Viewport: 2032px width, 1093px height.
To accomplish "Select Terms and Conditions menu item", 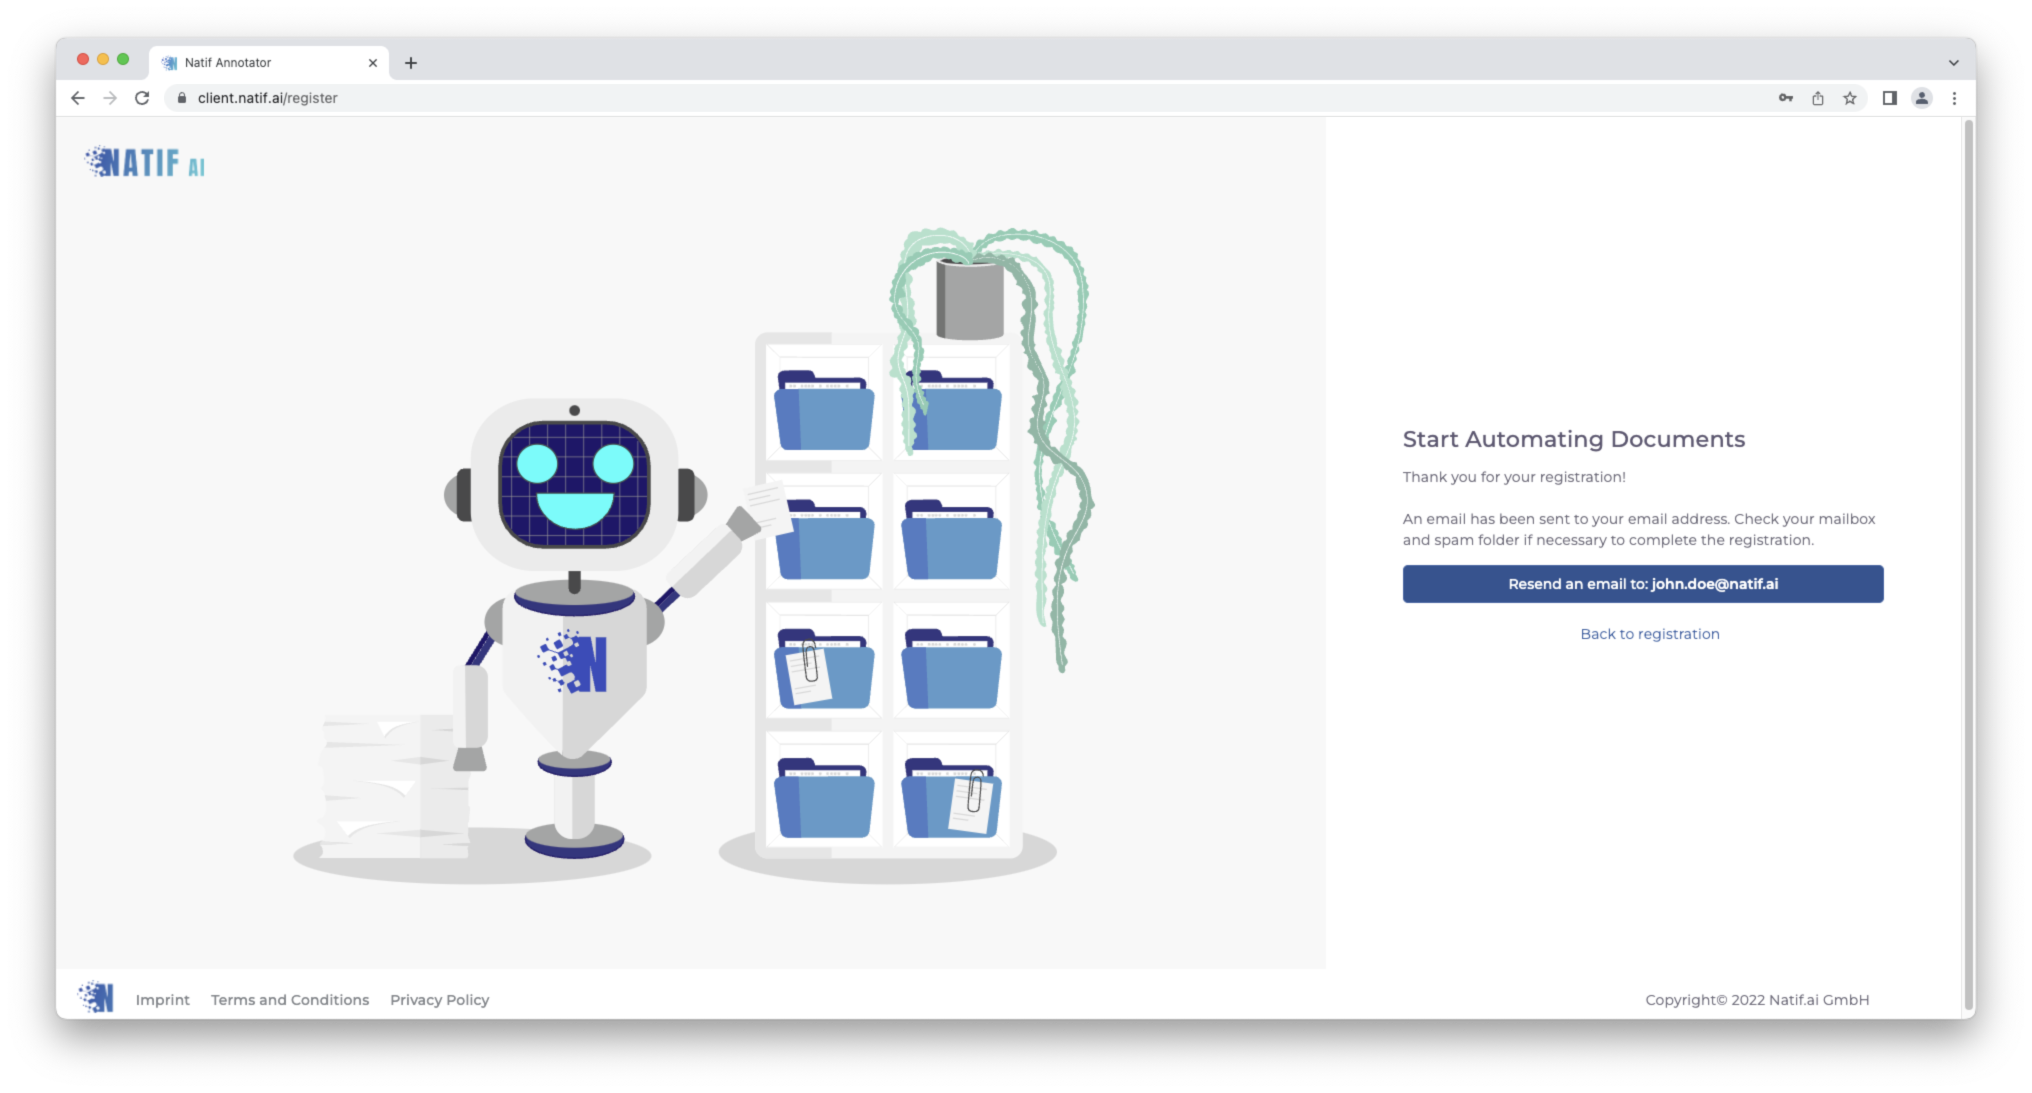I will (x=288, y=999).
